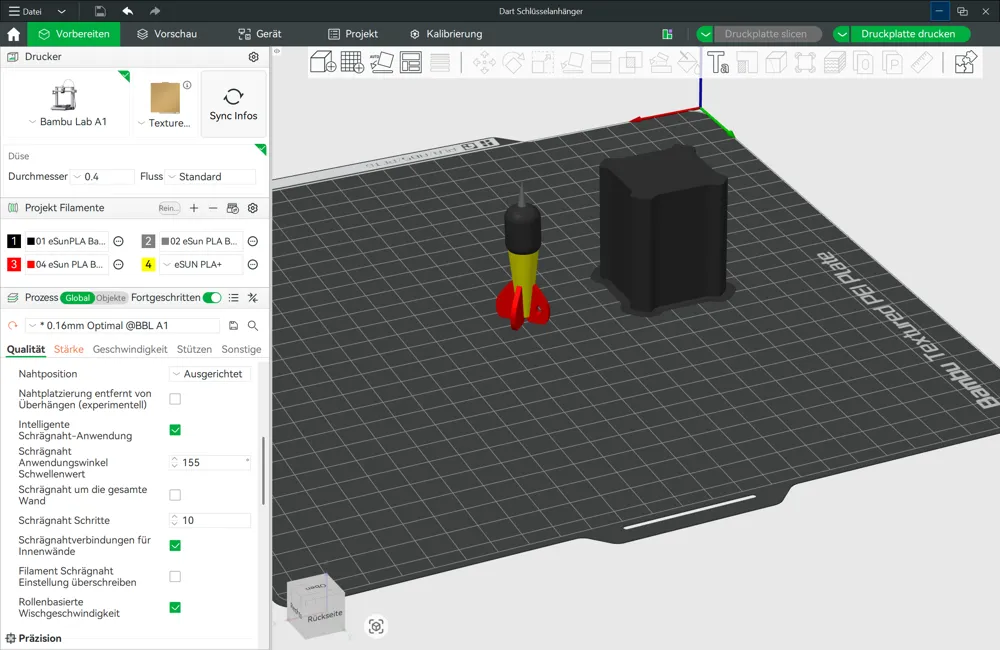
Task: Open the Fluss Standard dropdown
Action: (210, 177)
